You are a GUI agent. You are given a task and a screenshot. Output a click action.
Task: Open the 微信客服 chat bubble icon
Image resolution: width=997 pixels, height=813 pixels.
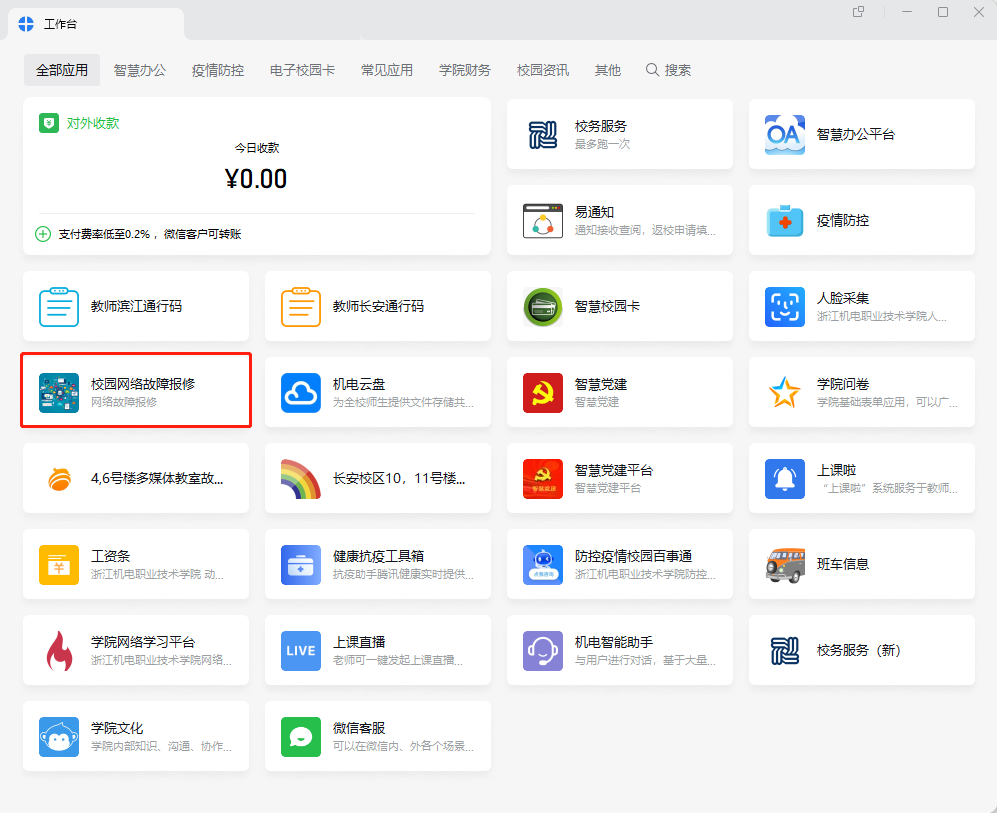301,737
